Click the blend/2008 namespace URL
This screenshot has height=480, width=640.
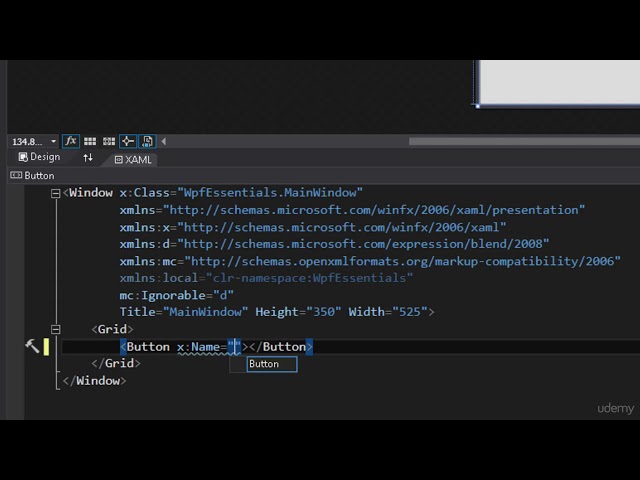point(363,244)
